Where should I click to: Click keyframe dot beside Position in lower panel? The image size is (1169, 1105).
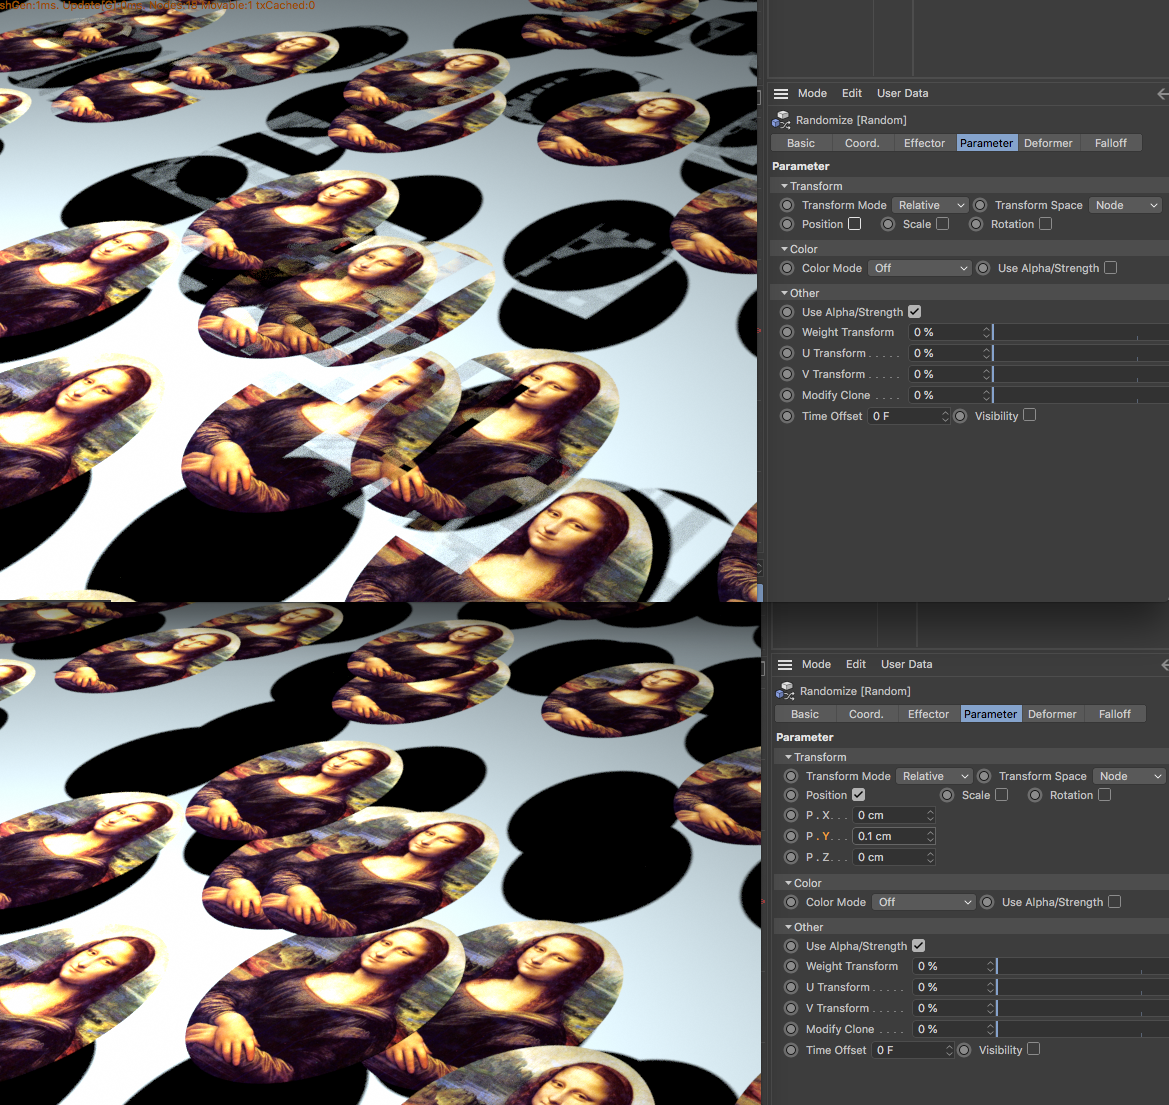[791, 796]
